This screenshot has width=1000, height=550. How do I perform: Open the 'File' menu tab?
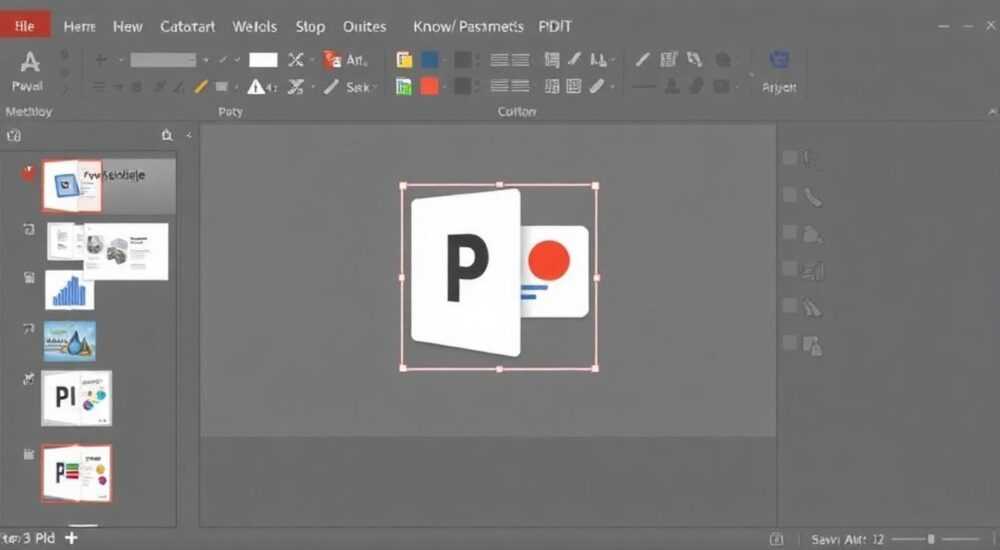click(25, 26)
